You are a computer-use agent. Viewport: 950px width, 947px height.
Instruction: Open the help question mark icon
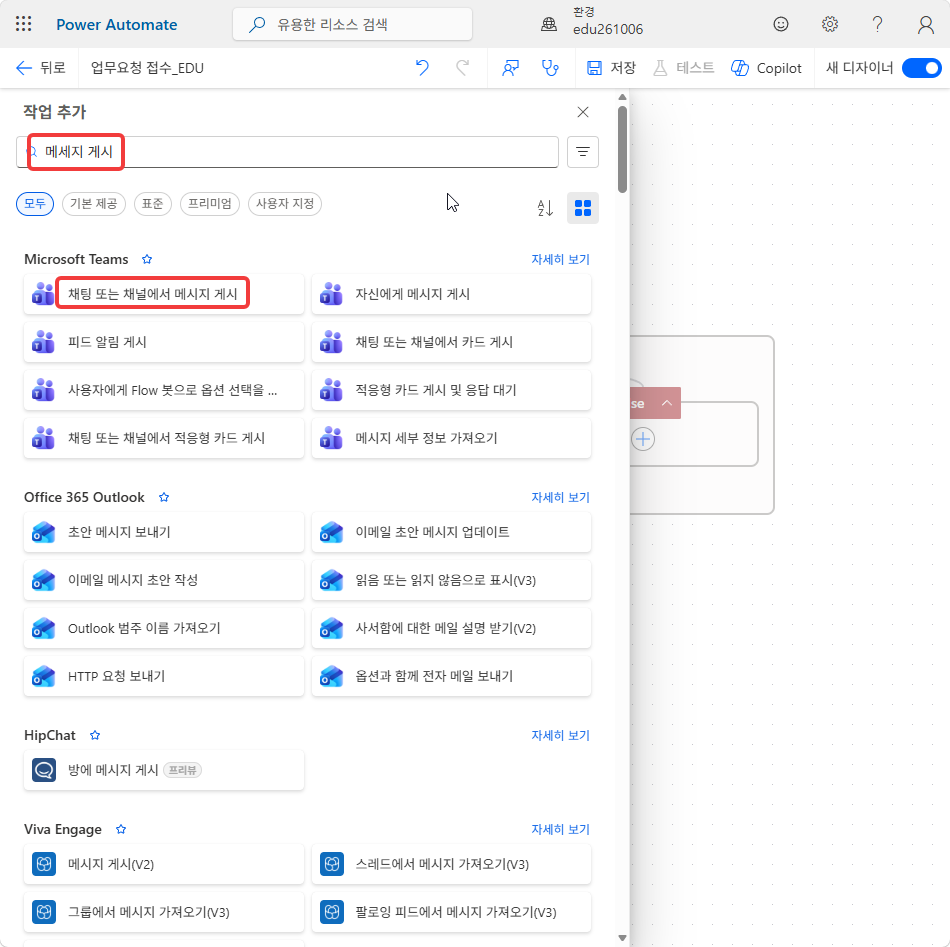(877, 24)
